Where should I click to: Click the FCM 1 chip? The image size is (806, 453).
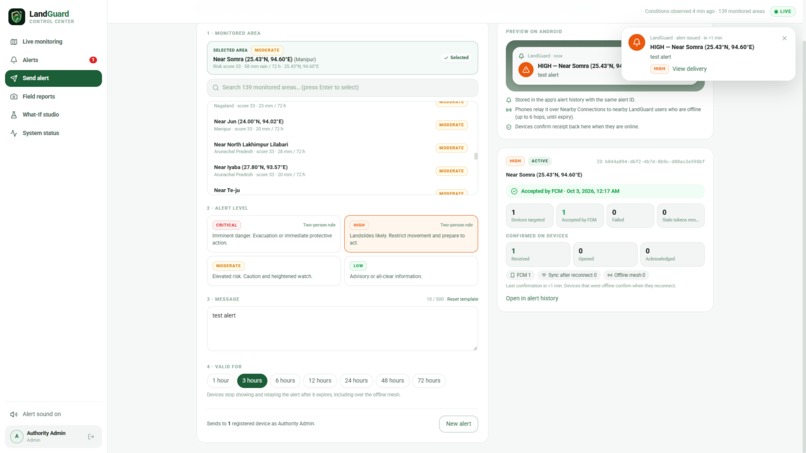pos(520,275)
